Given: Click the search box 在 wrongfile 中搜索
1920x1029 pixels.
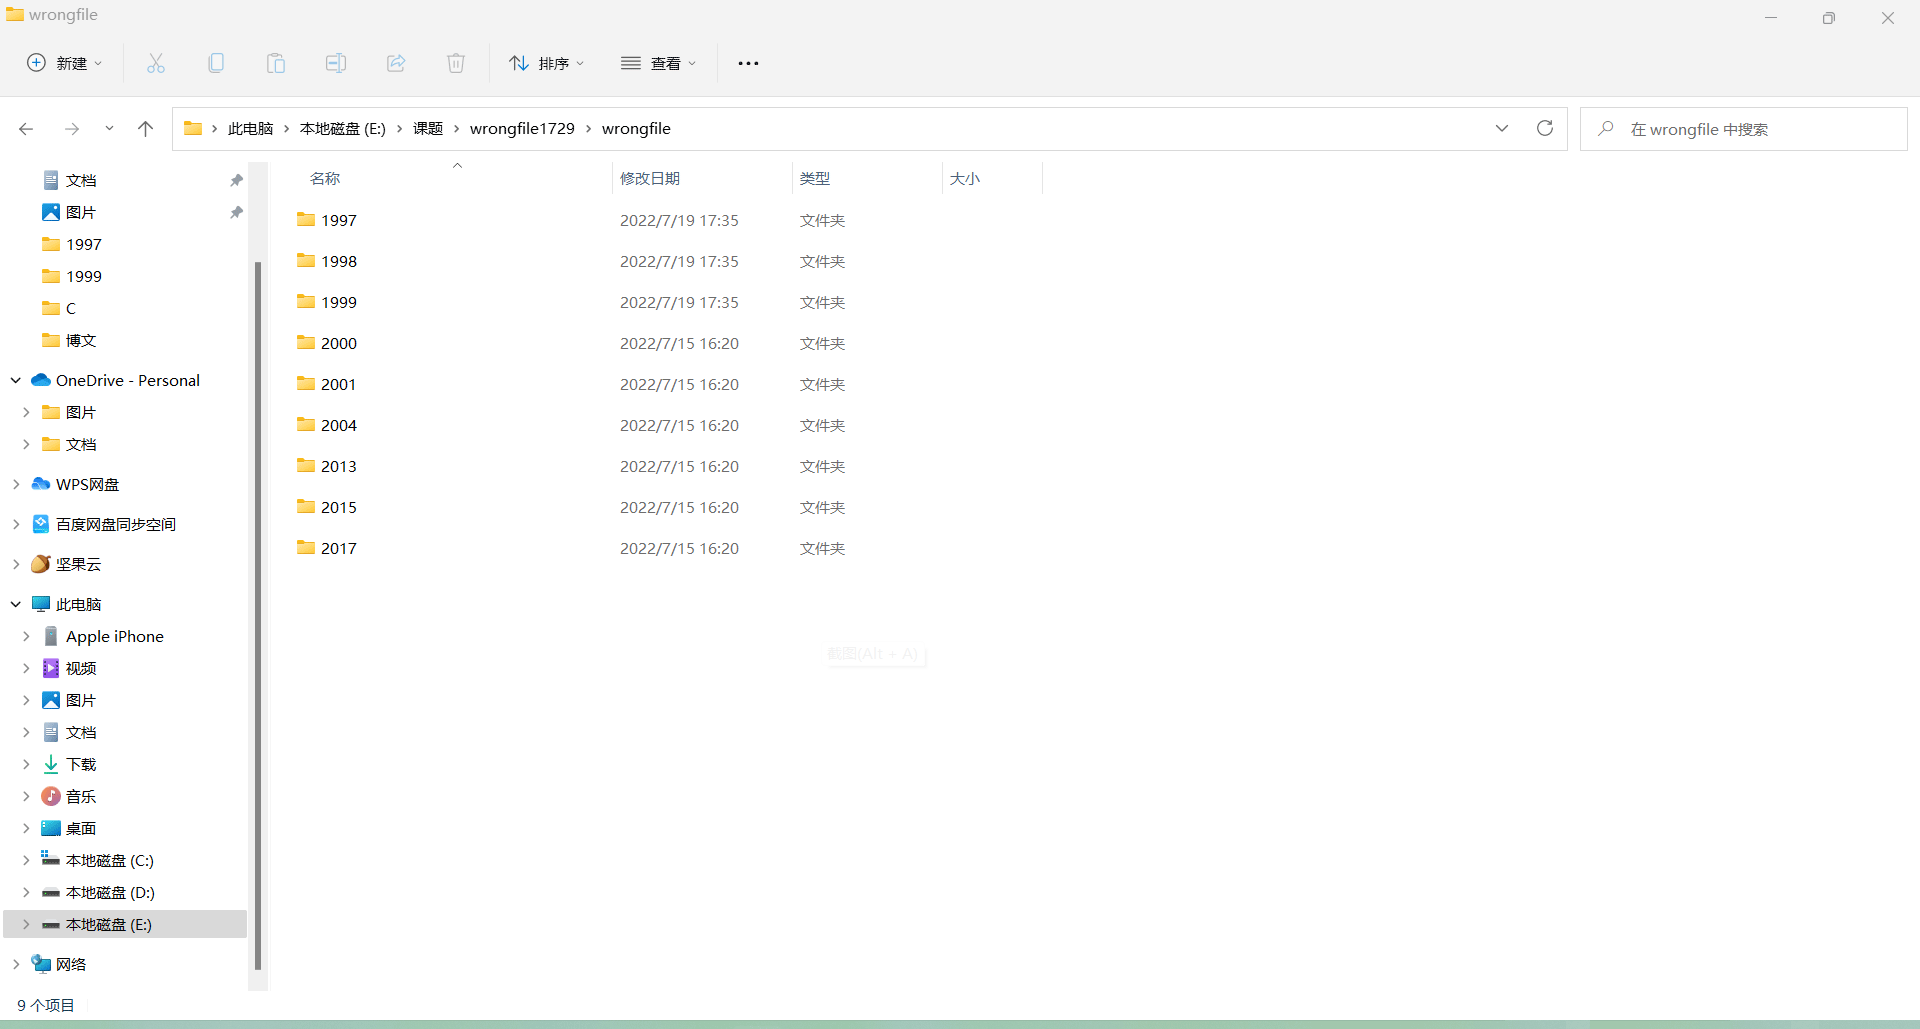Looking at the screenshot, I should coord(1743,129).
